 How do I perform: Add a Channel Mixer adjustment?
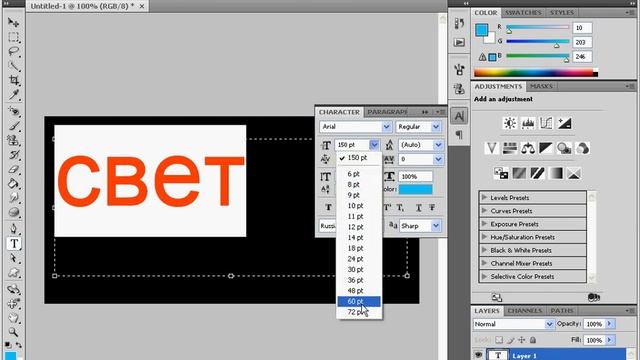tap(582, 148)
